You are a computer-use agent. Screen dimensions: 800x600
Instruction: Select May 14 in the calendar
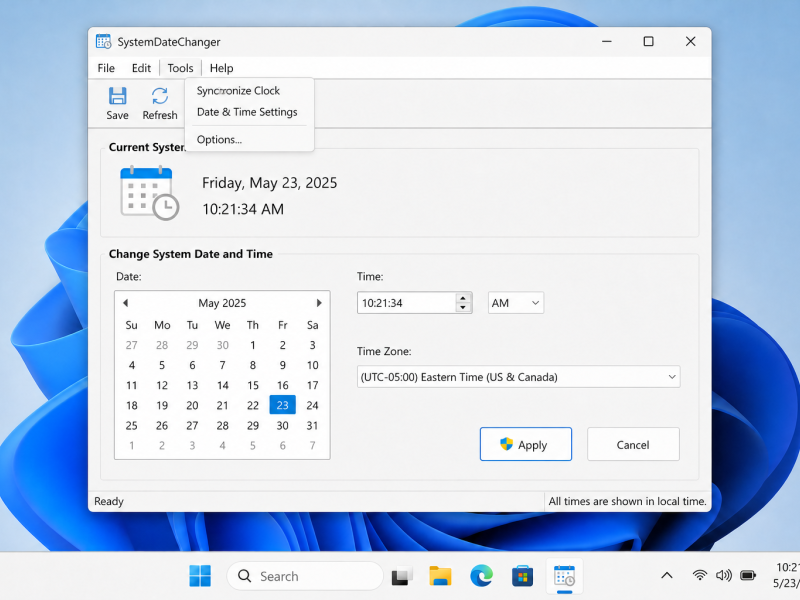point(222,385)
